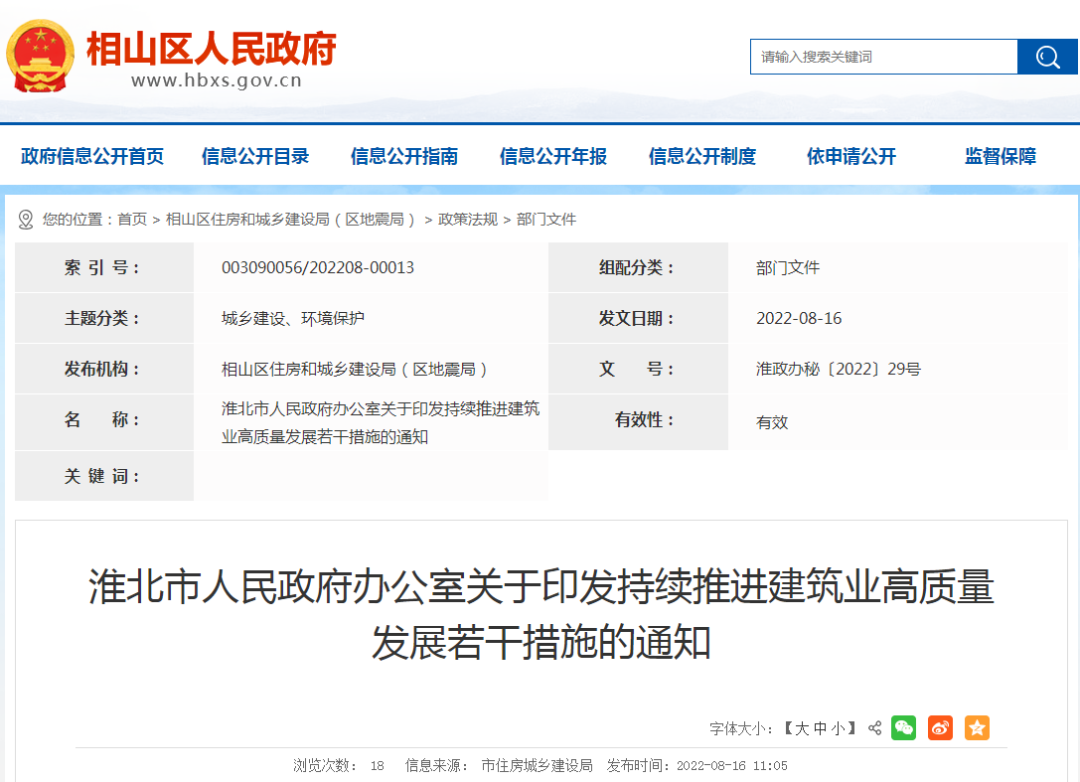Open 政府信息公开首页 nav item
Viewport: 1080px width, 782px height.
92,156
